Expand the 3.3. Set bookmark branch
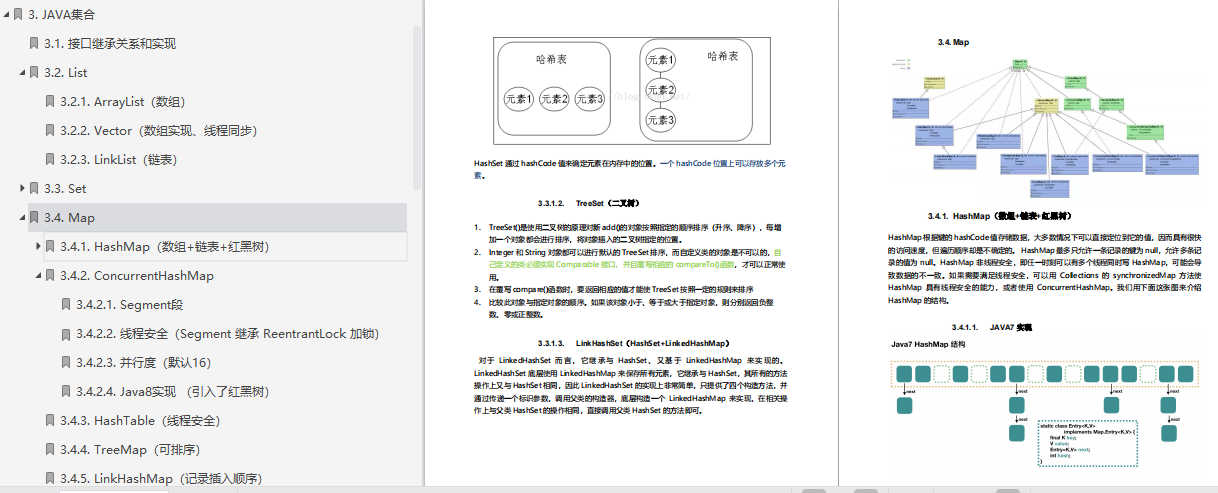 pos(22,188)
